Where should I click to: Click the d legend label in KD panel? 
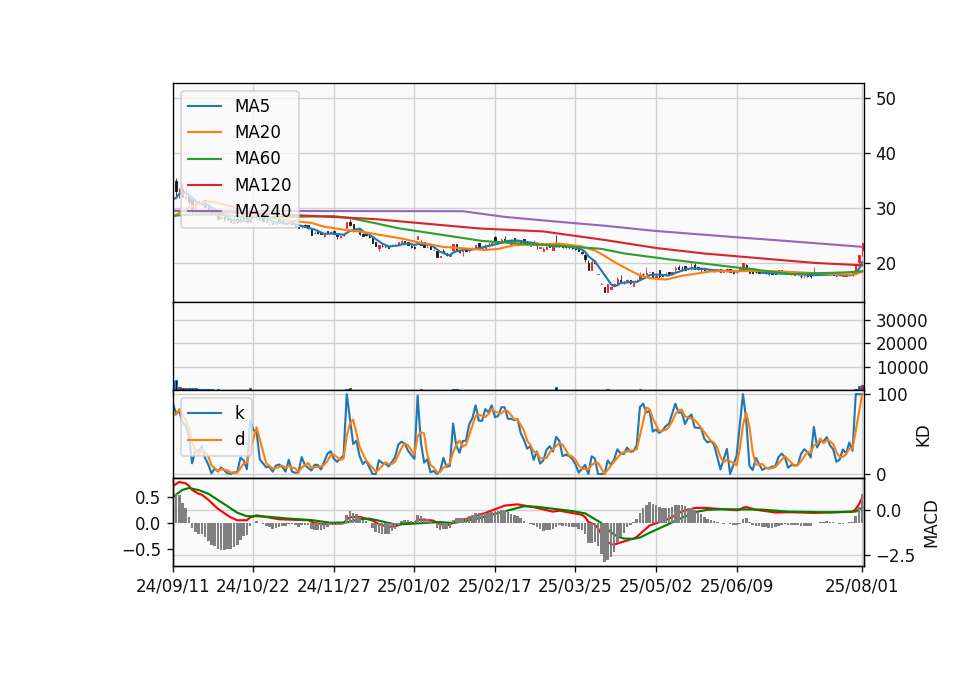pyautogui.click(x=239, y=439)
